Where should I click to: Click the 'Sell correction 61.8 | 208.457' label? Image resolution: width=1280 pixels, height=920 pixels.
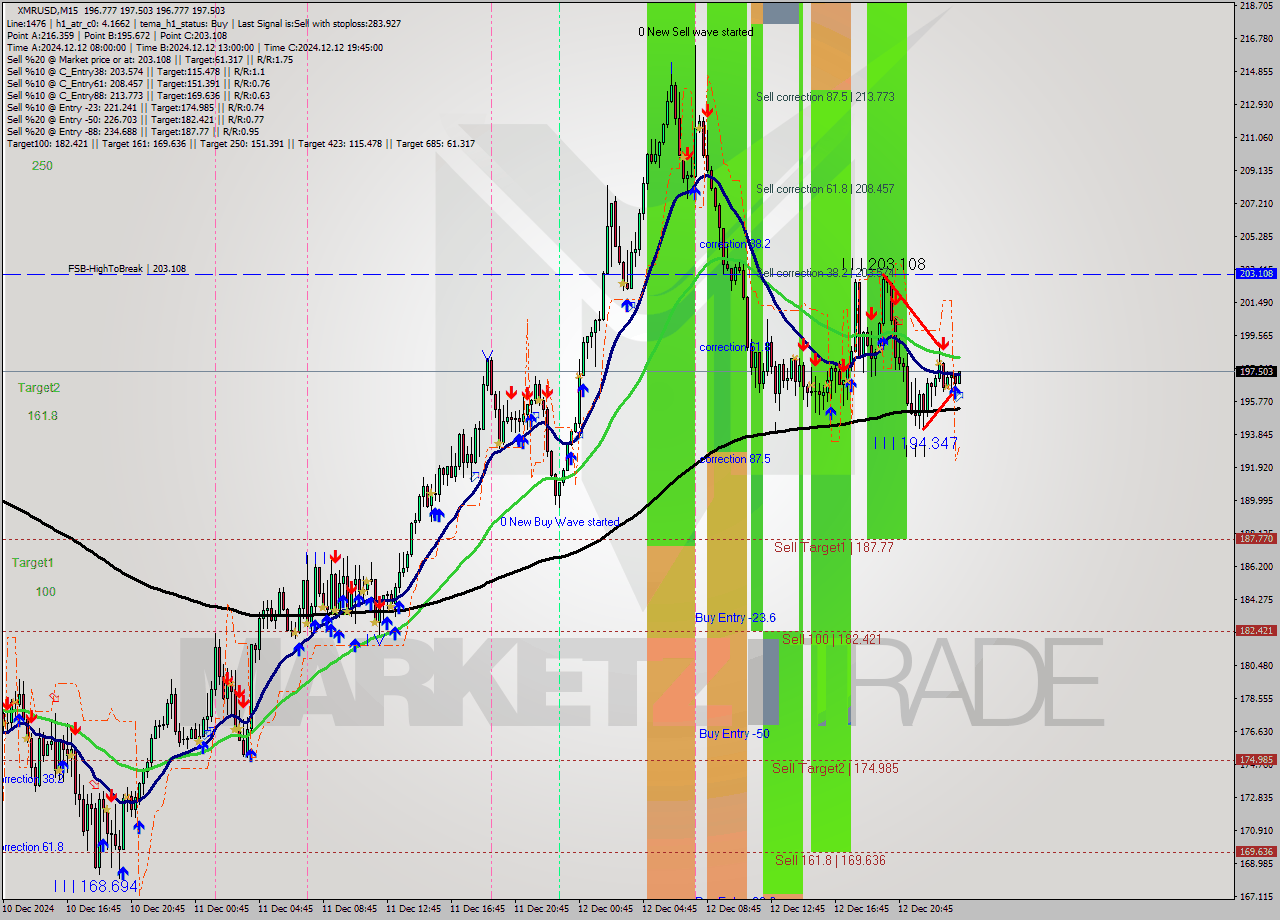825,189
